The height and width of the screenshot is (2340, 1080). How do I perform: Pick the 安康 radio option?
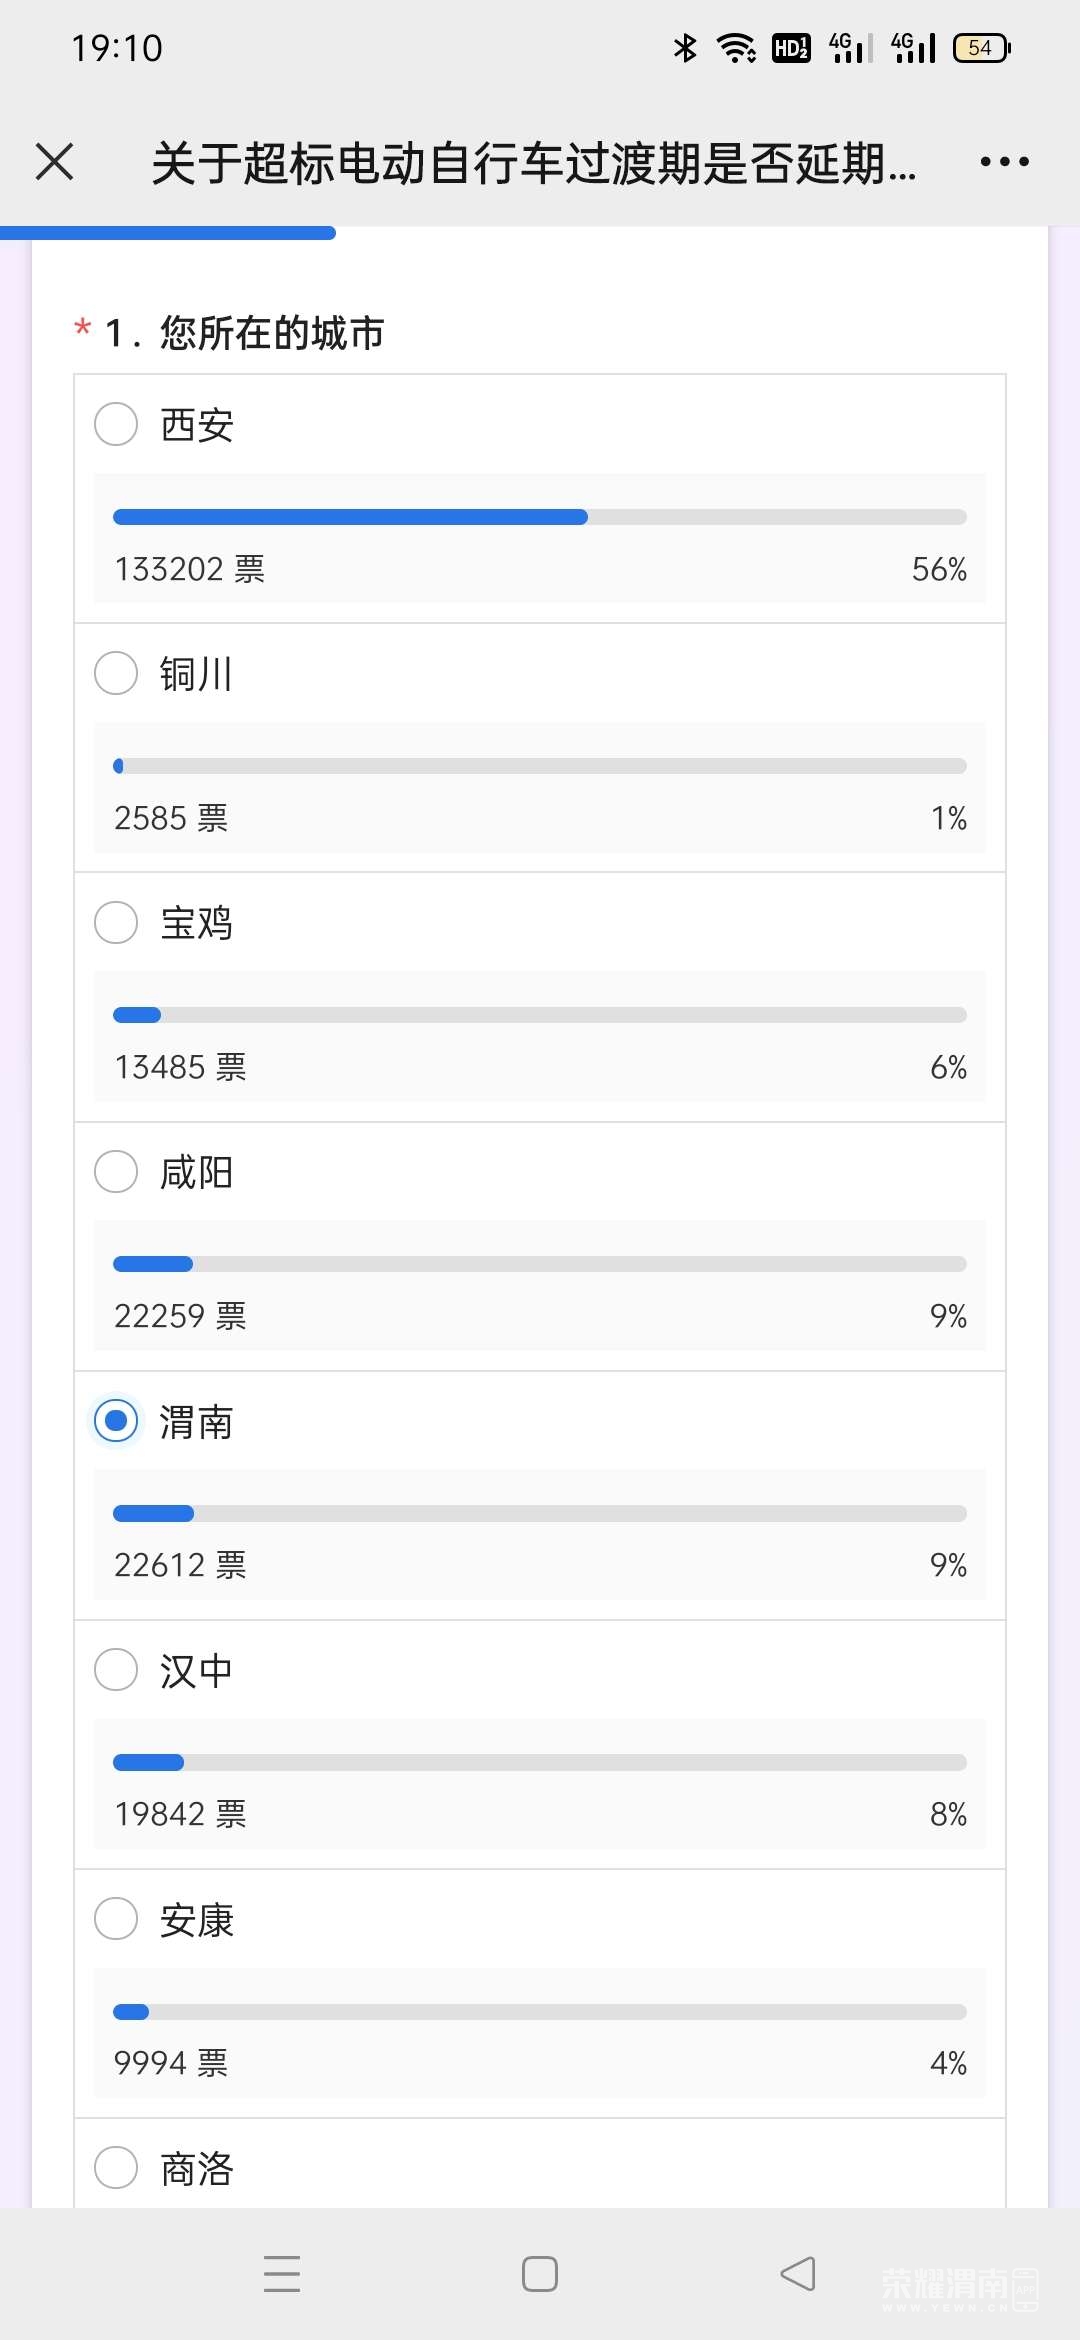pos(116,1918)
